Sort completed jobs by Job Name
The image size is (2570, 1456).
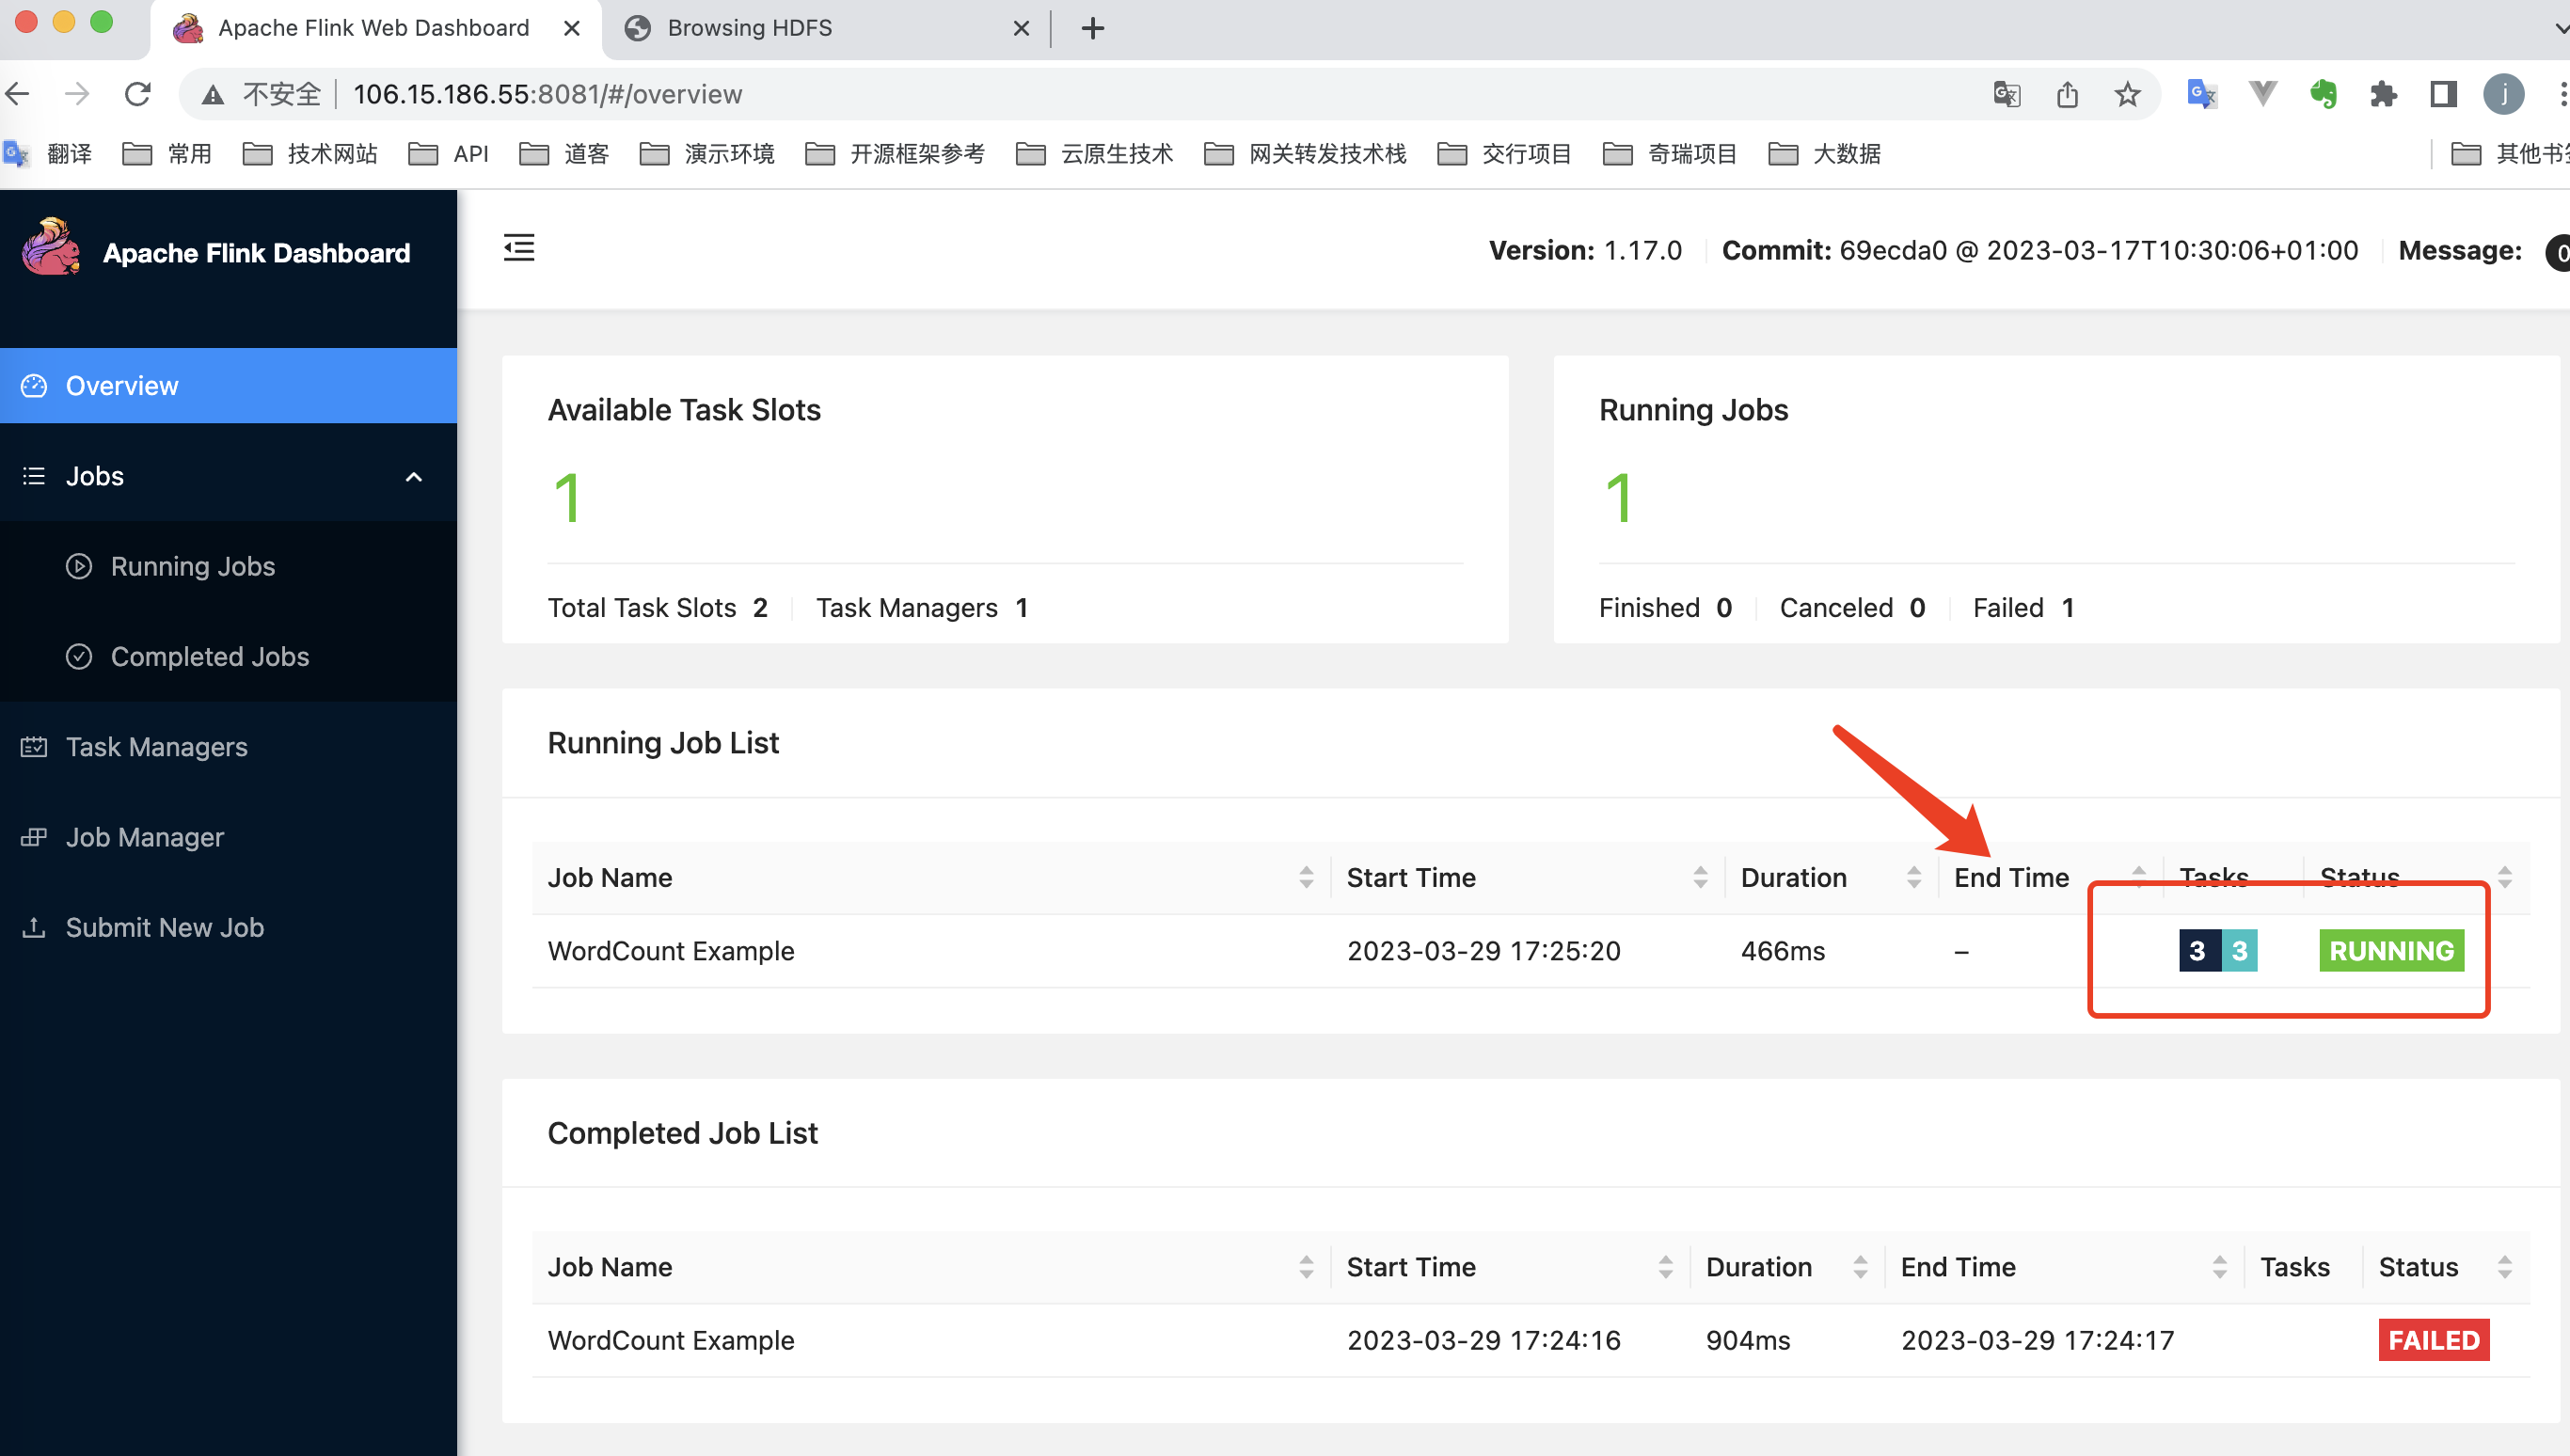coord(1306,1267)
